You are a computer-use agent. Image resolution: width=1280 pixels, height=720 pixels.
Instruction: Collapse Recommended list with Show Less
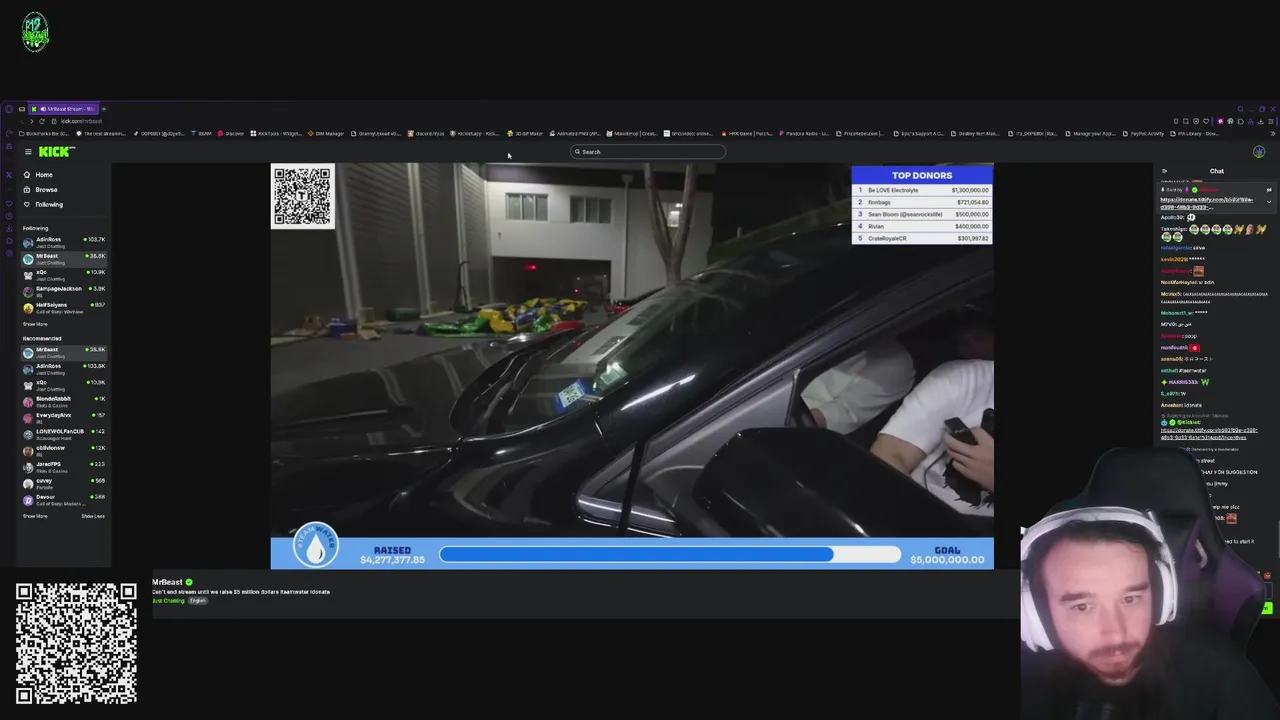pos(93,516)
